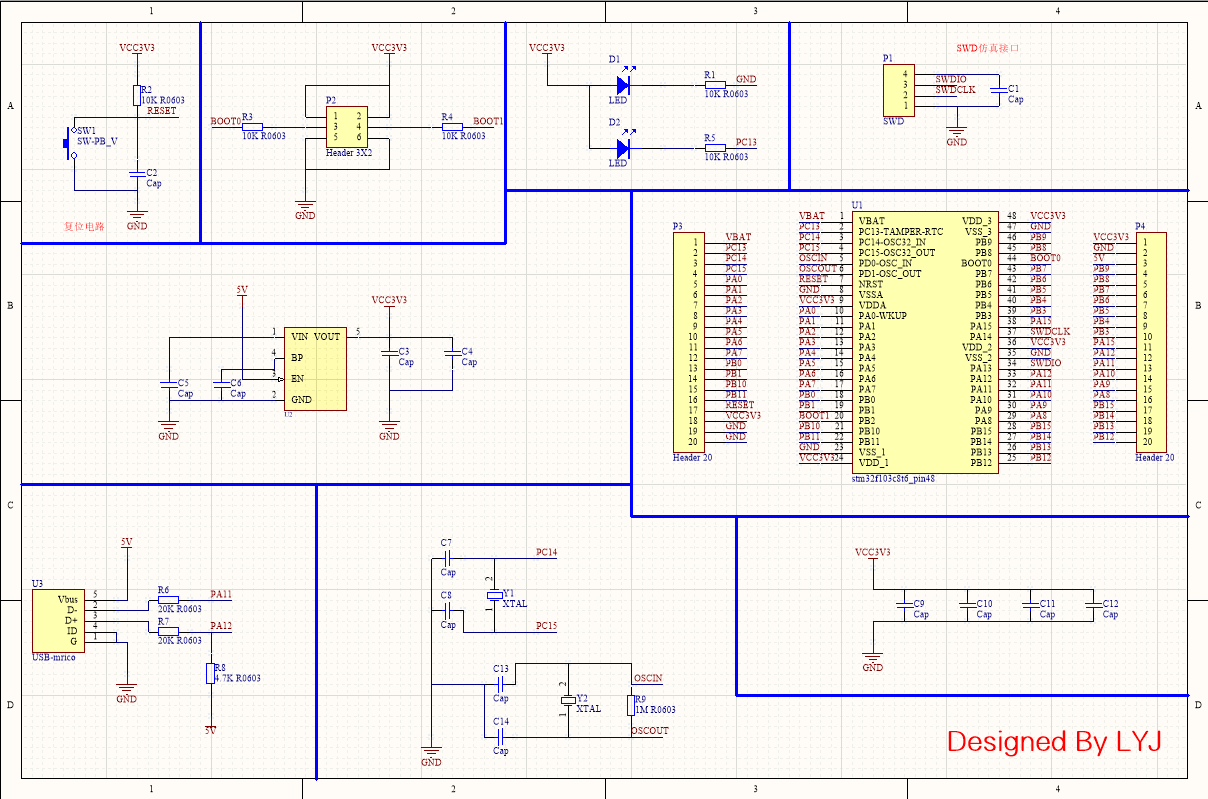
Task: Select the SW1 push-button switch symbol
Action: click(72, 142)
